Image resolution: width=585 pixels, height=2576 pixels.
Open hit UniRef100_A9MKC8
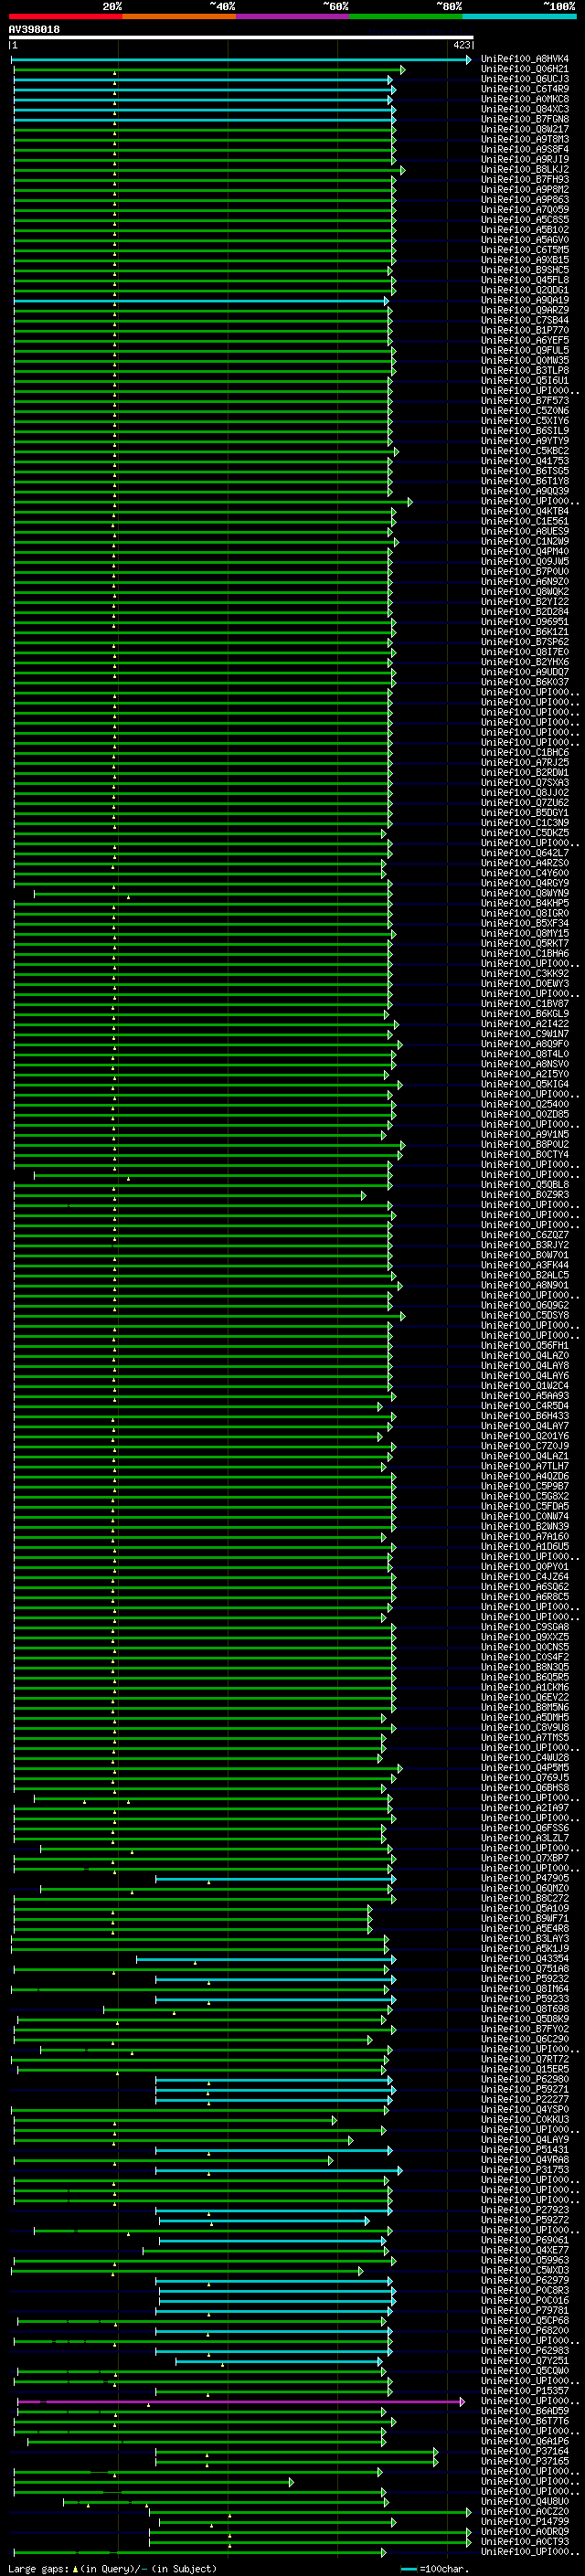tap(525, 99)
